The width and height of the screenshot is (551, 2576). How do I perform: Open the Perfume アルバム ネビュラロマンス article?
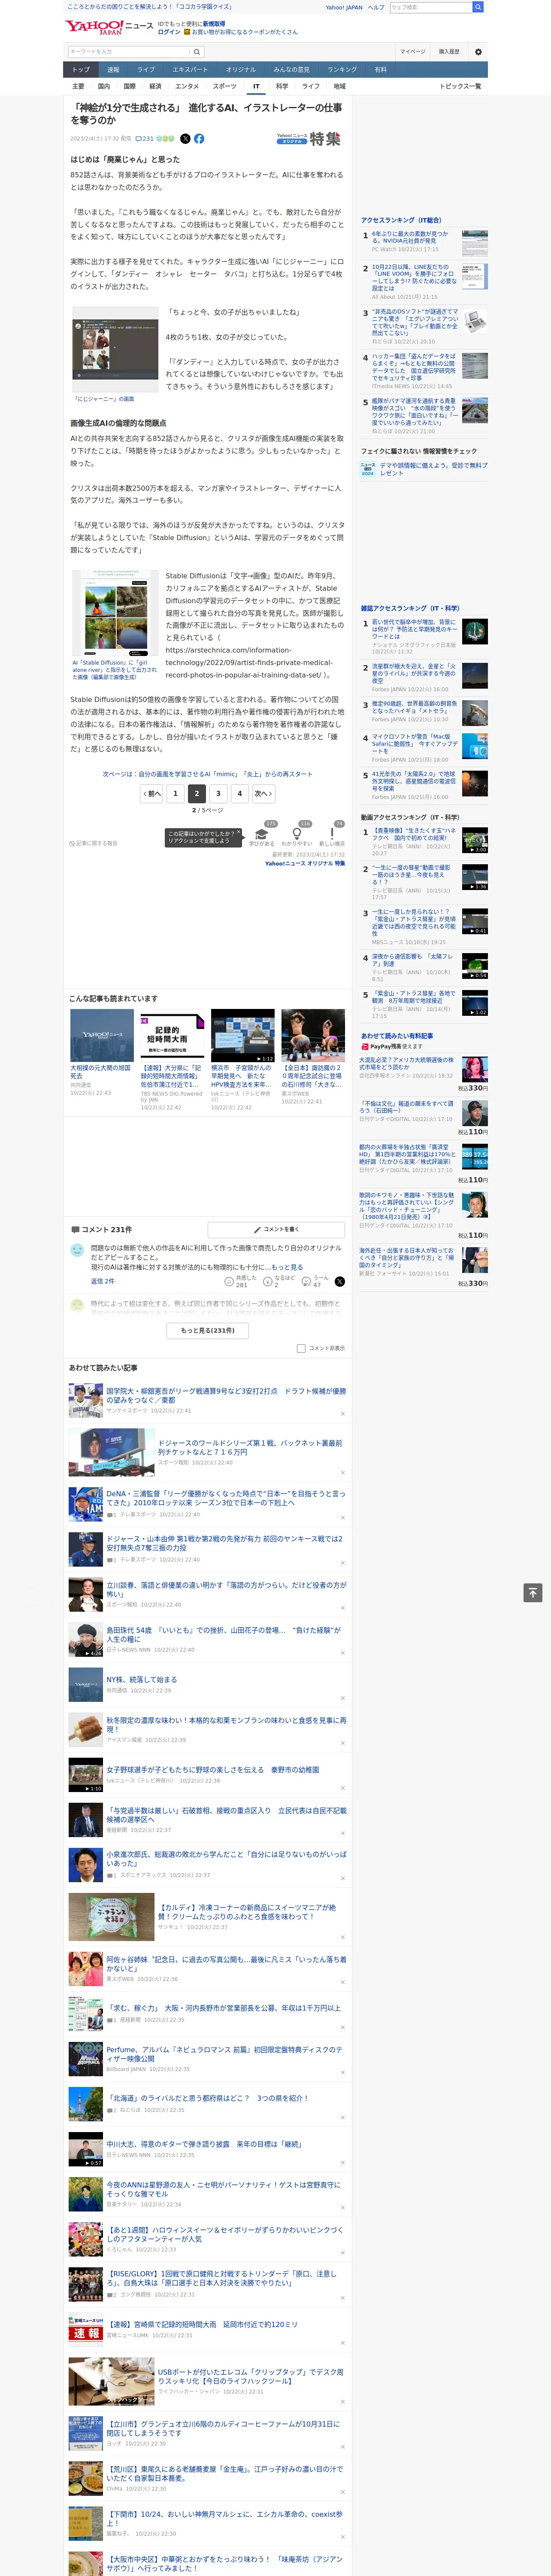click(x=224, y=2053)
